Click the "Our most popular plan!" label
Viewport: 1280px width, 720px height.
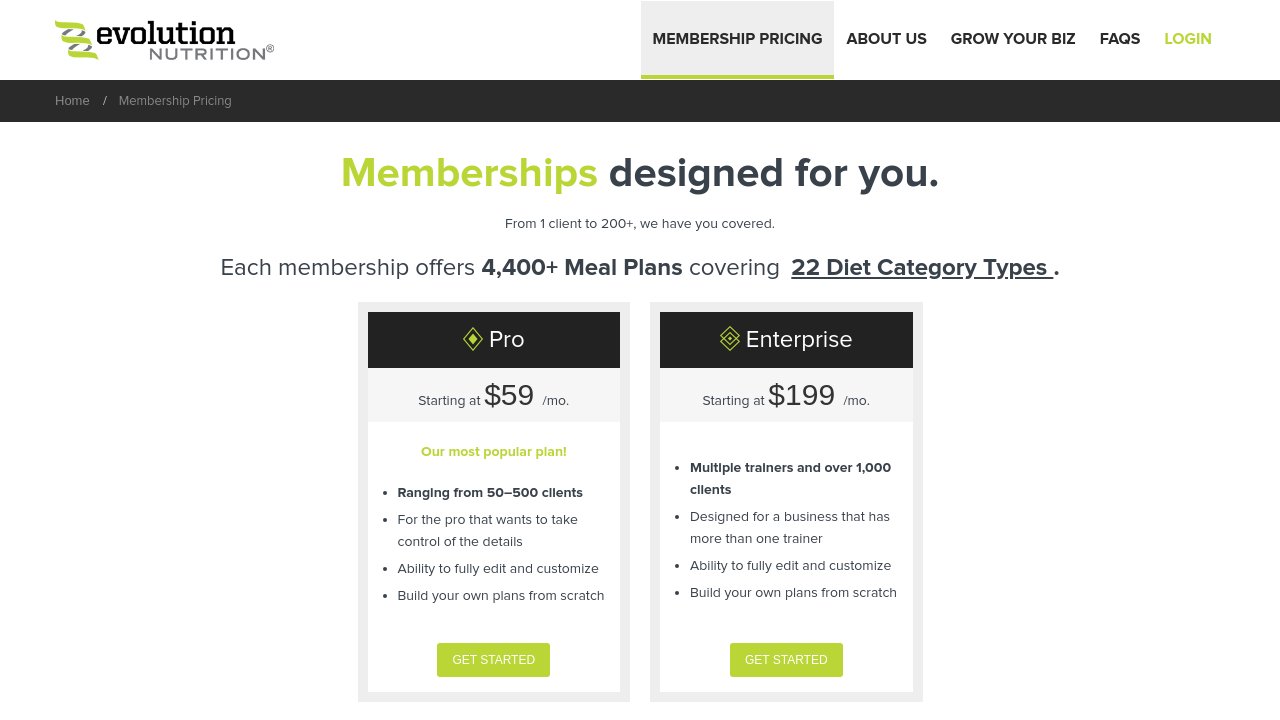(x=494, y=452)
